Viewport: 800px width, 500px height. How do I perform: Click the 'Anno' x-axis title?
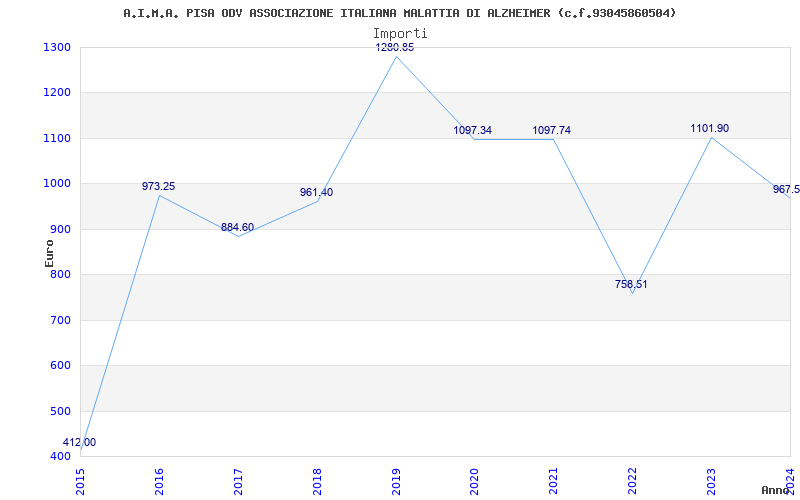776,490
